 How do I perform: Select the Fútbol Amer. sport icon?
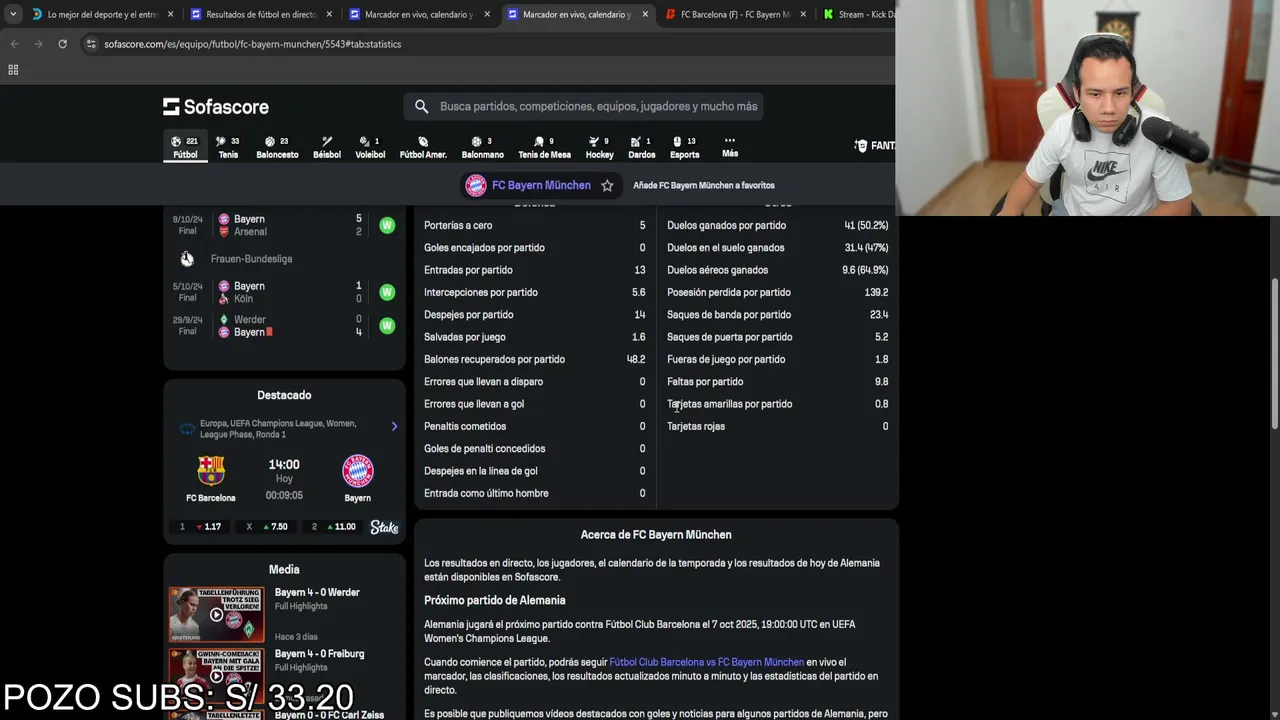[423, 147]
